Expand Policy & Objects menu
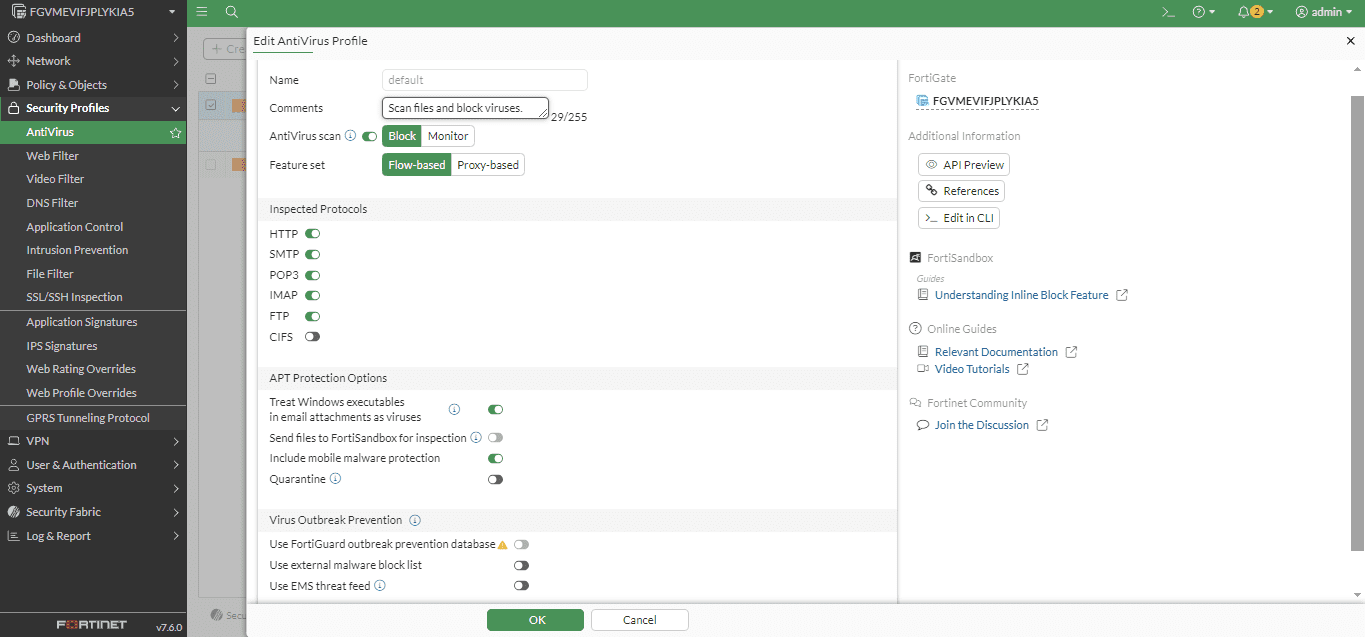This screenshot has height=637, width=1365. tap(93, 85)
